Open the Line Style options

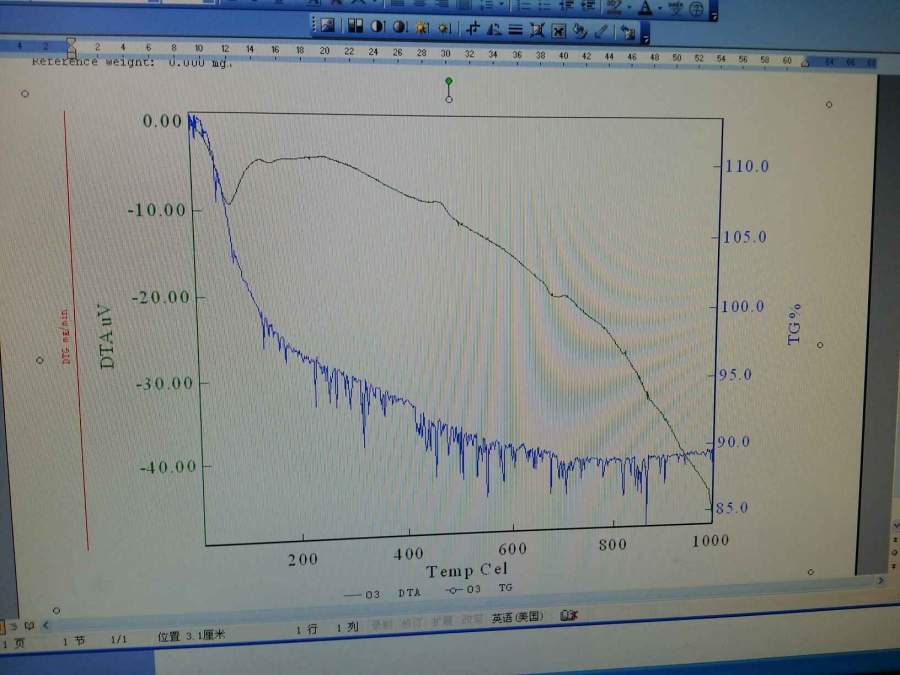point(515,29)
